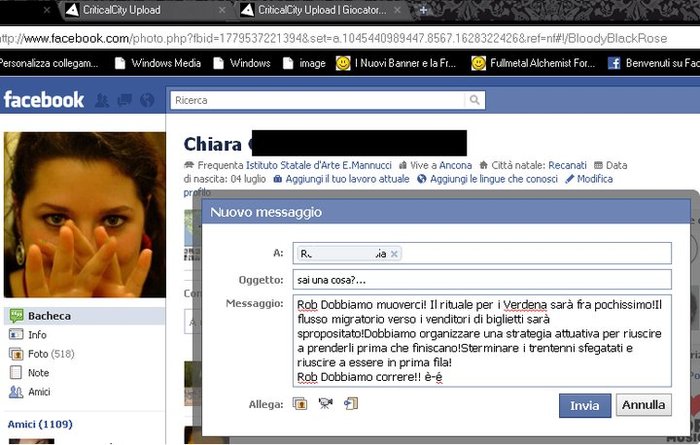
Task: Close CriticalCity Upload | Giocator tab
Action: click(x=397, y=10)
